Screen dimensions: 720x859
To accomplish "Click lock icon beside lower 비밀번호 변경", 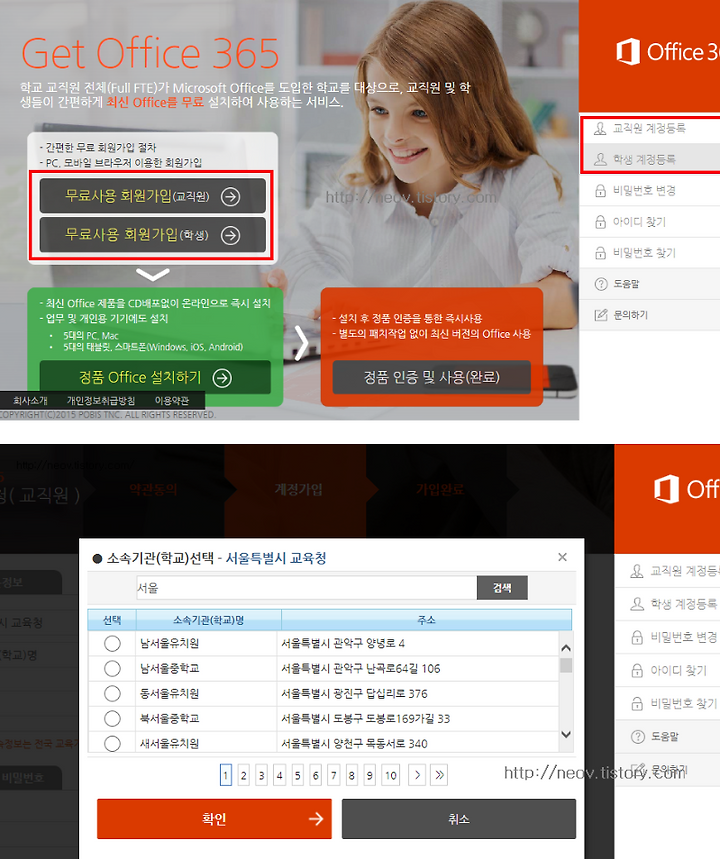I will [x=637, y=637].
